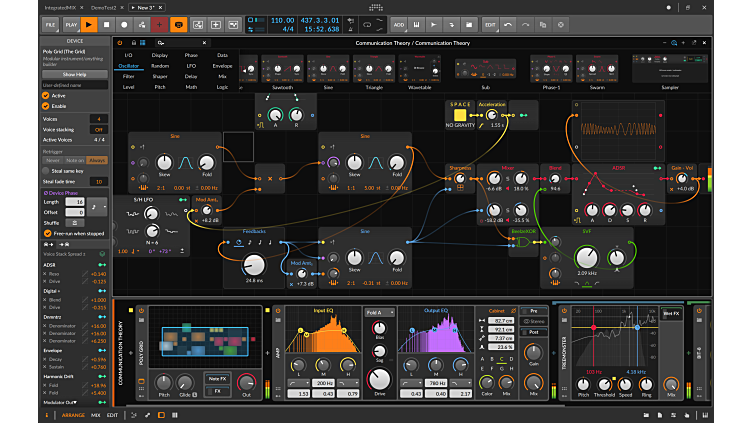752x423 pixels.
Task: Switch to the DemoTest2 project tab
Action: (104, 8)
